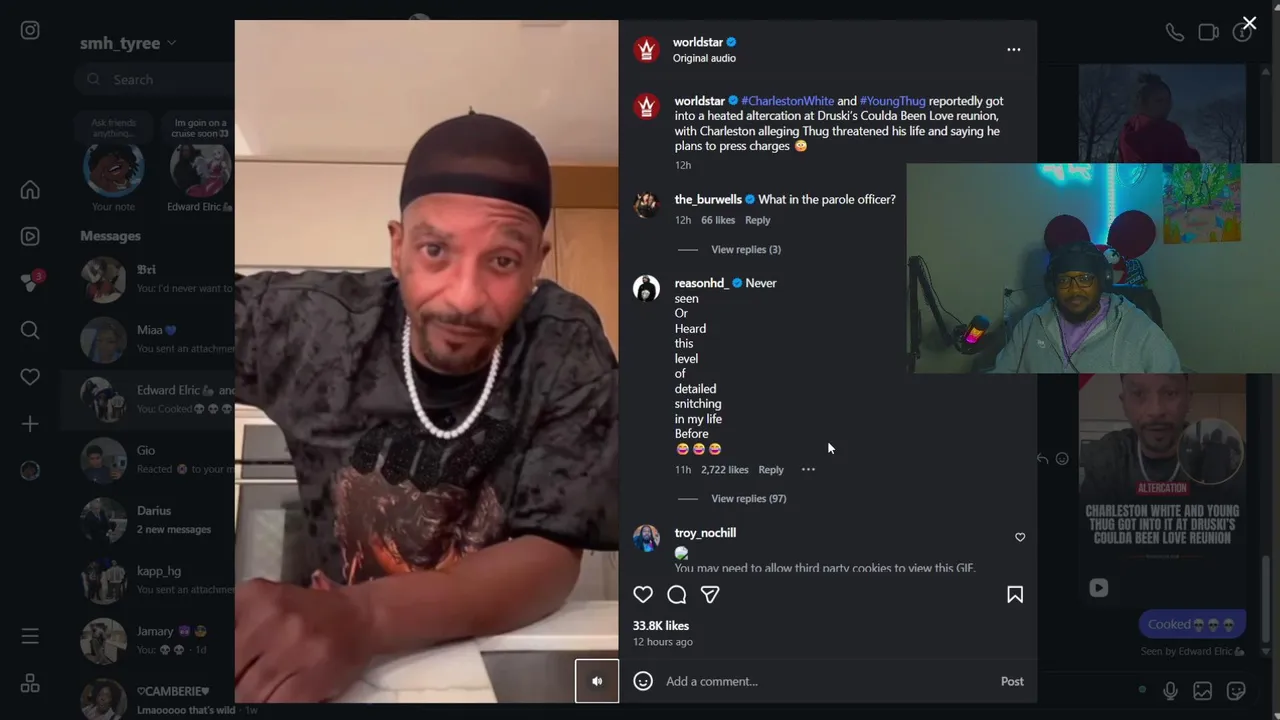
Task: Click the #CharlestonWhite hashtag link
Action: point(787,101)
